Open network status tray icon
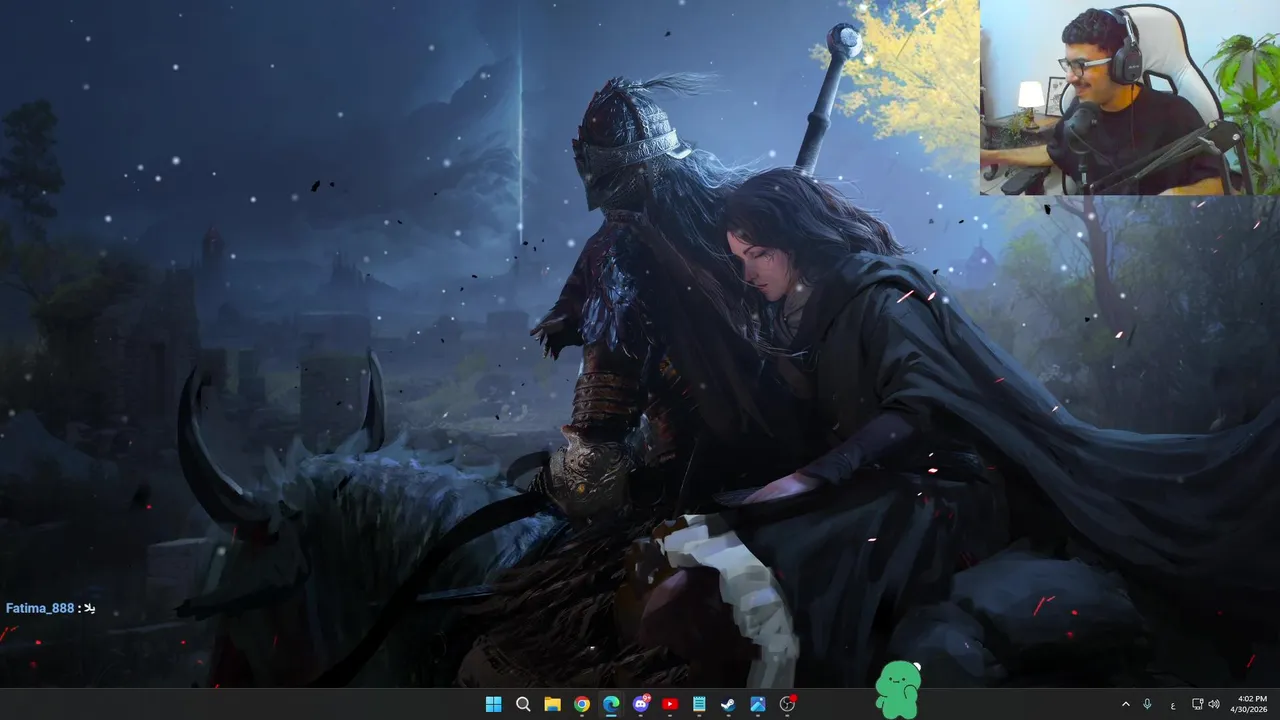 [1197, 704]
